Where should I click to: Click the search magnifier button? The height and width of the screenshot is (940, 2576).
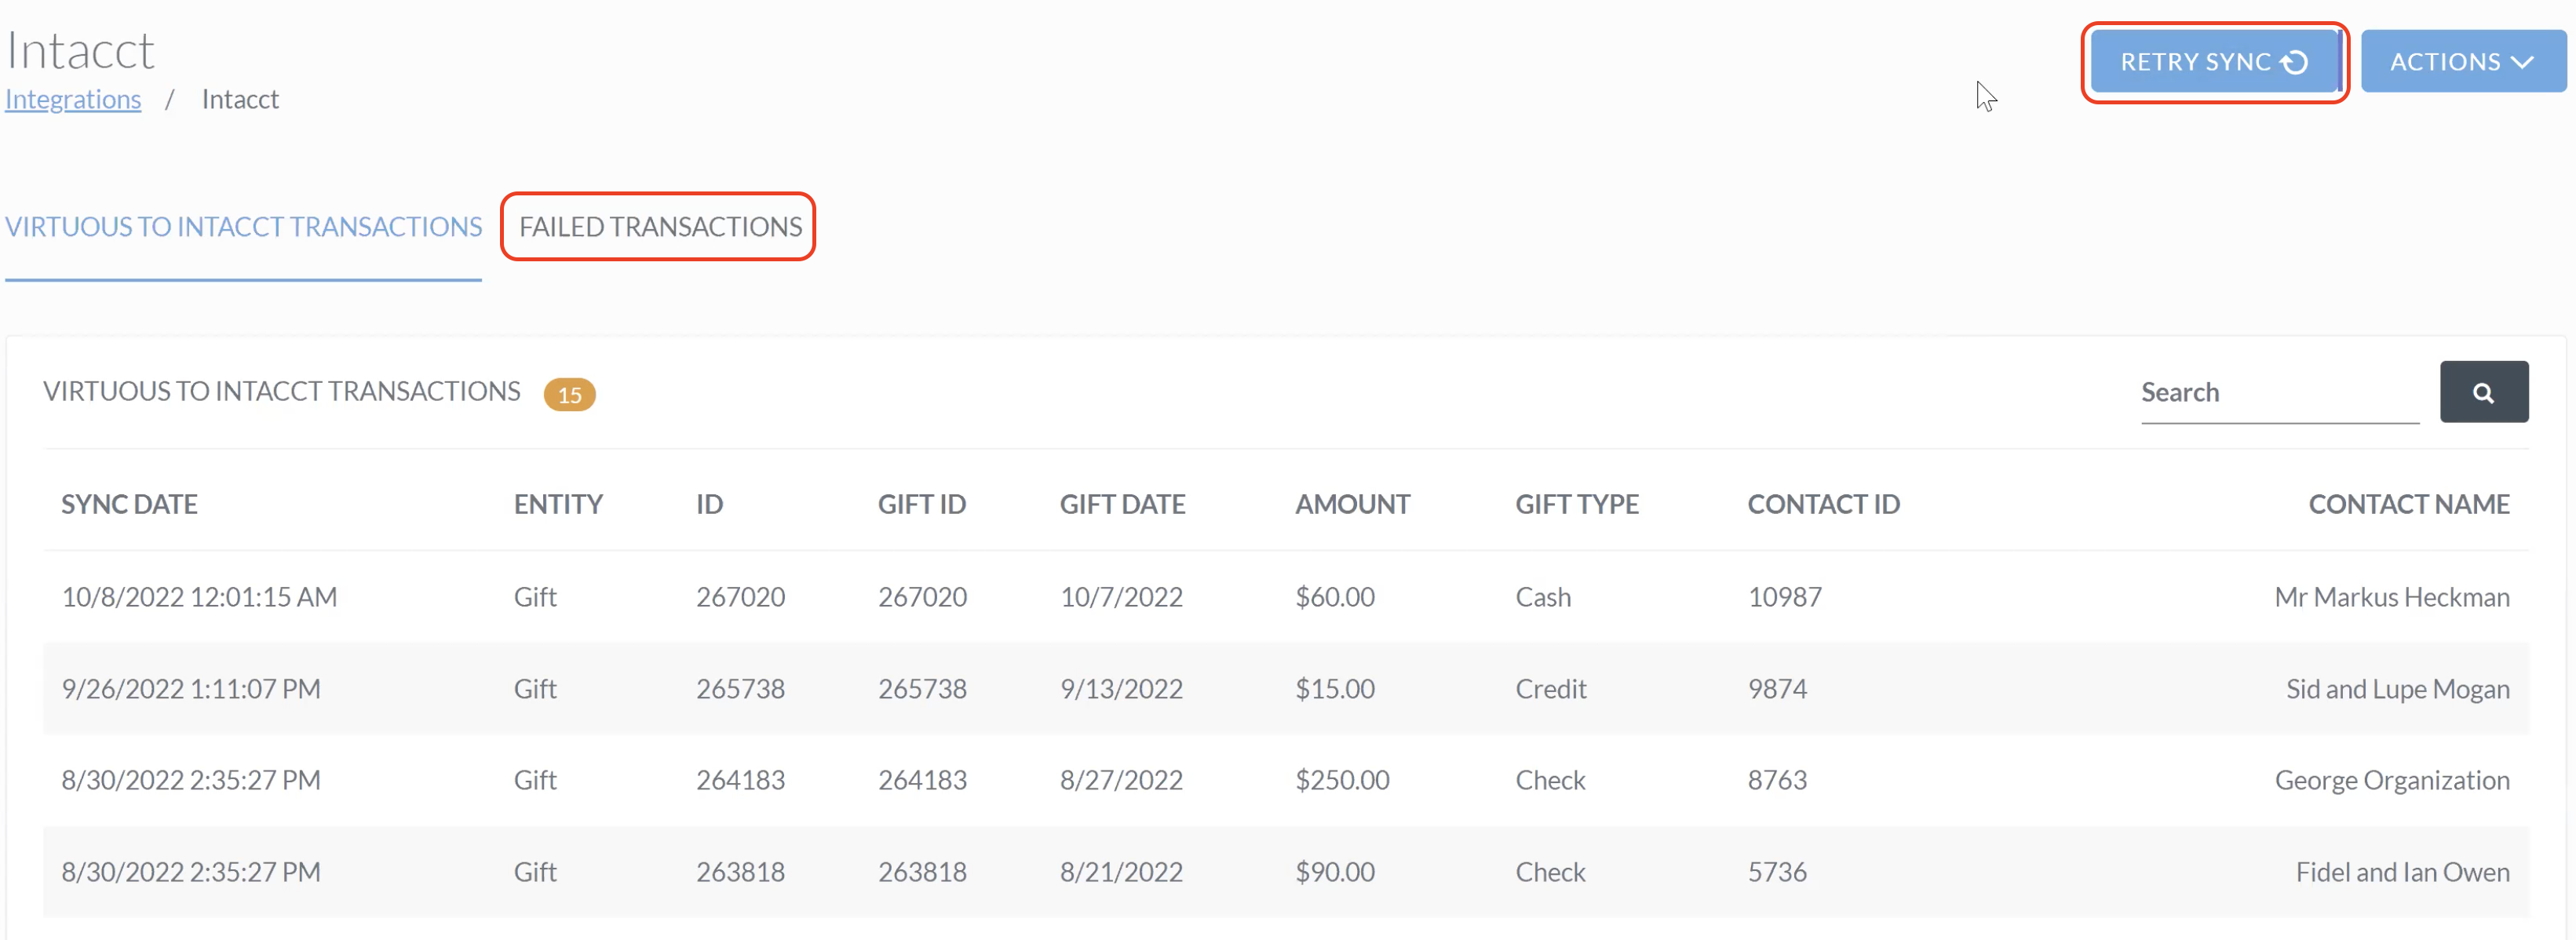tap(2483, 392)
